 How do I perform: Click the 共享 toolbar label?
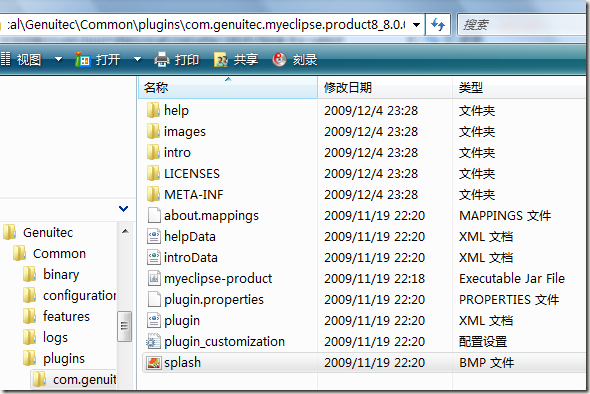[246, 60]
